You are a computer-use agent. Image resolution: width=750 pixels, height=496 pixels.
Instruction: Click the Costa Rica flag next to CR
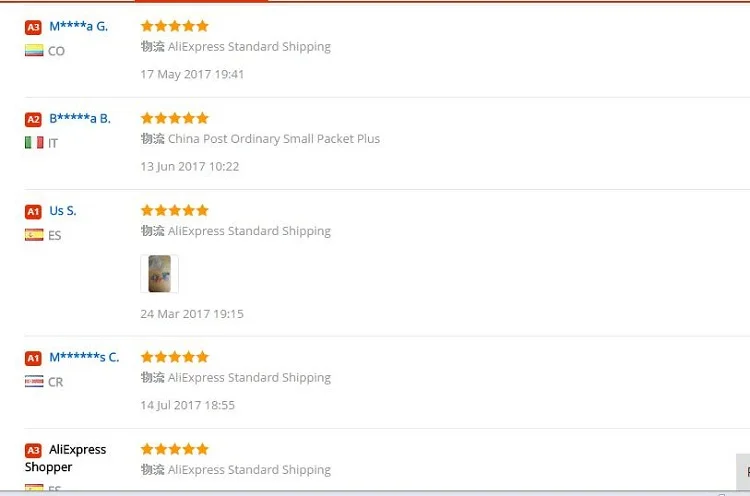click(34, 381)
